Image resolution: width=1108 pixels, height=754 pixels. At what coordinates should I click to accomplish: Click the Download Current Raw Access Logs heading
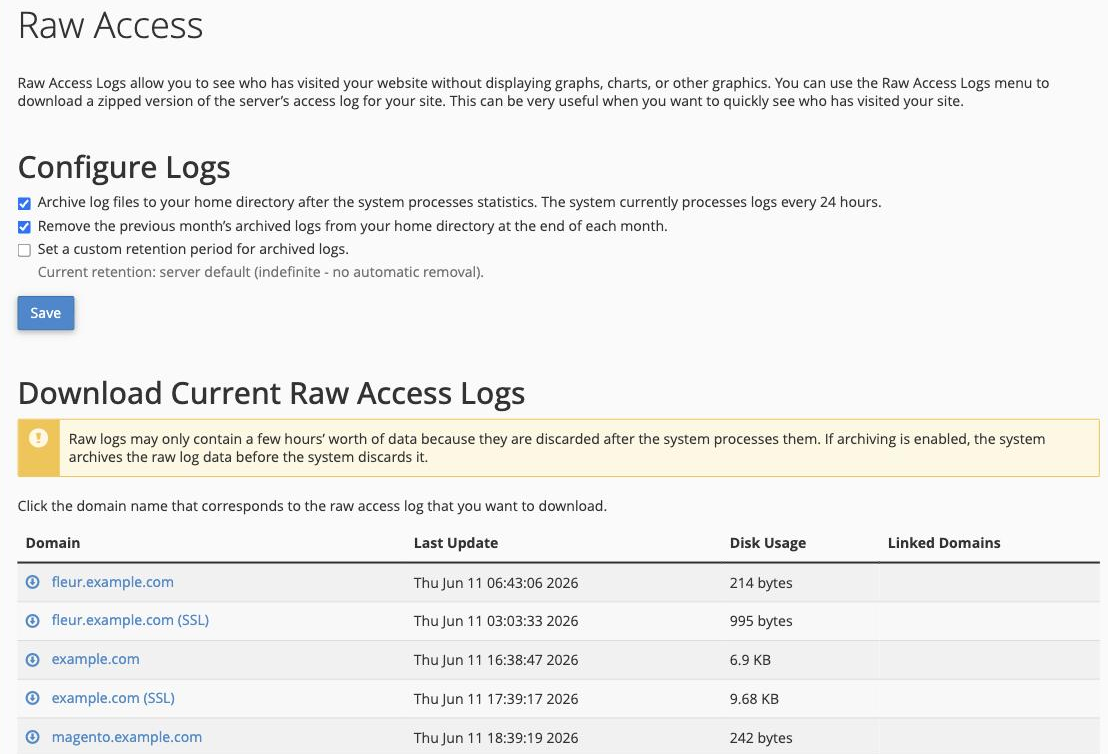[271, 394]
